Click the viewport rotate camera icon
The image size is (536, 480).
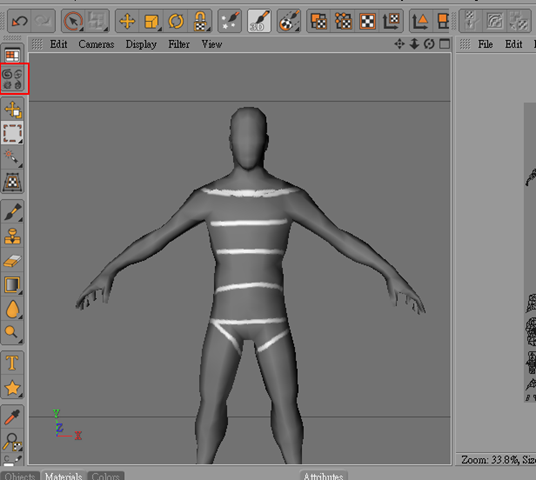pos(429,44)
